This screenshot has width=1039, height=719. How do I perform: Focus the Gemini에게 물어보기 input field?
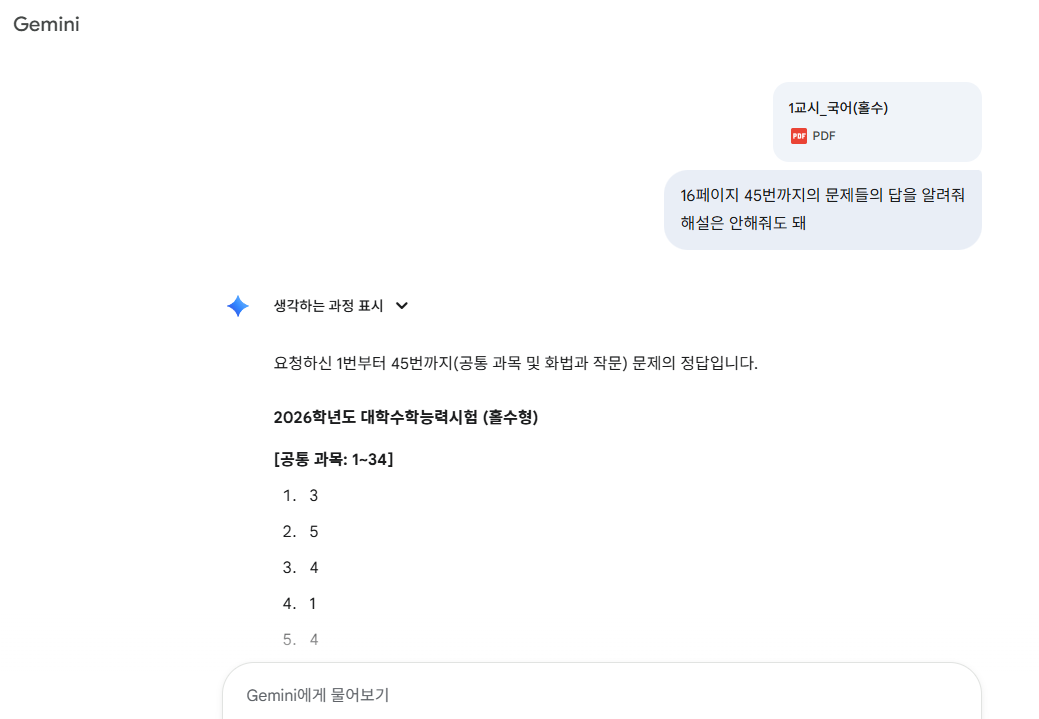click(x=600, y=694)
